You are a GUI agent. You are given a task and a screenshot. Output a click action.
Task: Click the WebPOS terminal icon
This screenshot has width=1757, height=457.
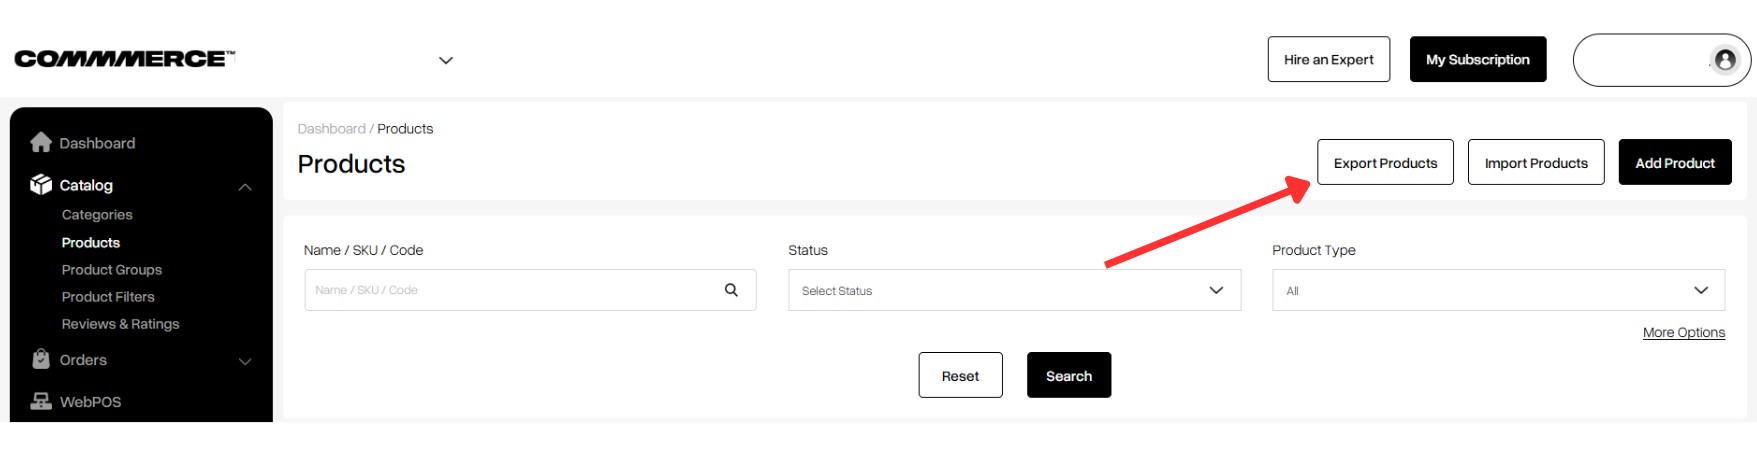pos(41,402)
